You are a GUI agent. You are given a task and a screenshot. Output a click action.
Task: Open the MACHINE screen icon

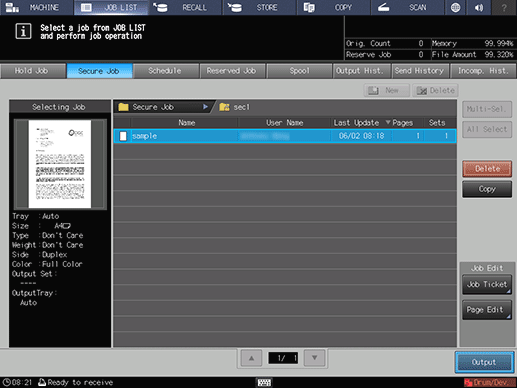click(12, 7)
